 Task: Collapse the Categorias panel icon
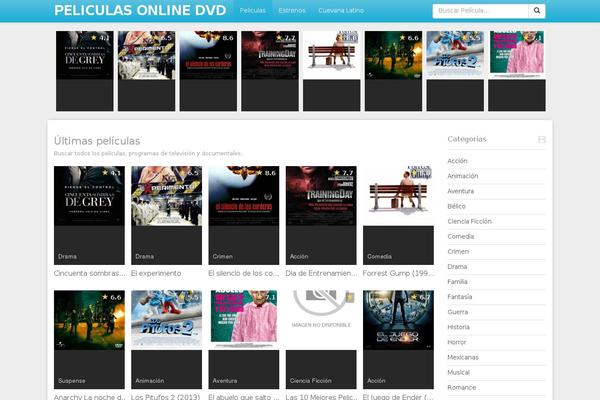click(541, 139)
